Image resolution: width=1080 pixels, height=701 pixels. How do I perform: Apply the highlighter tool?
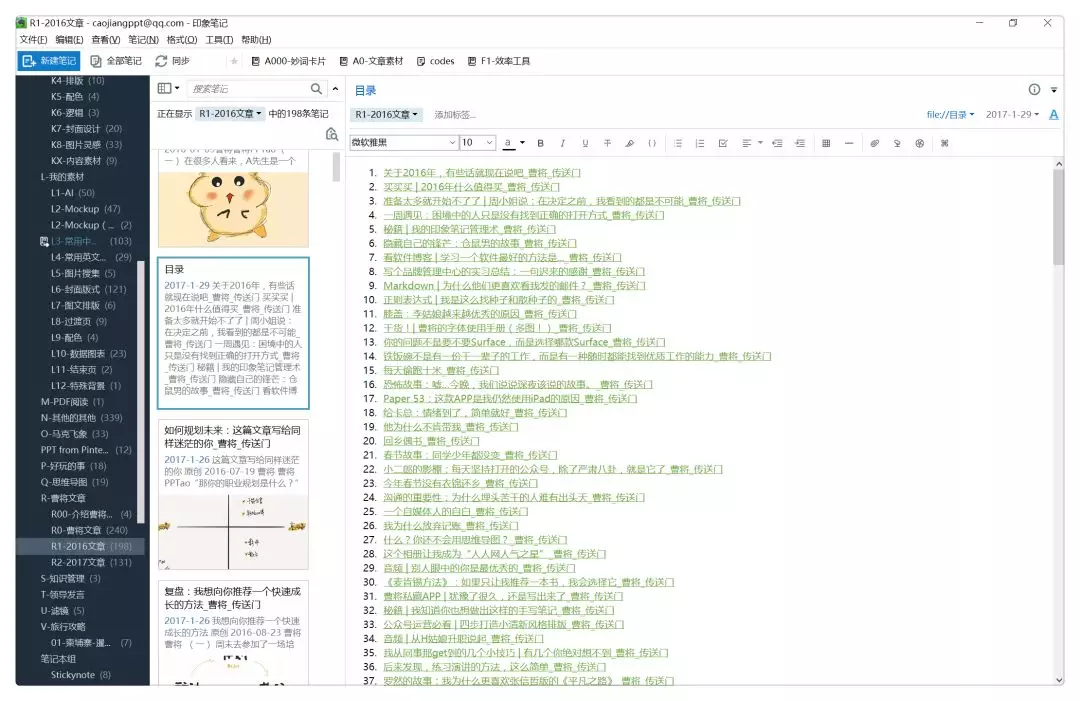pos(630,143)
